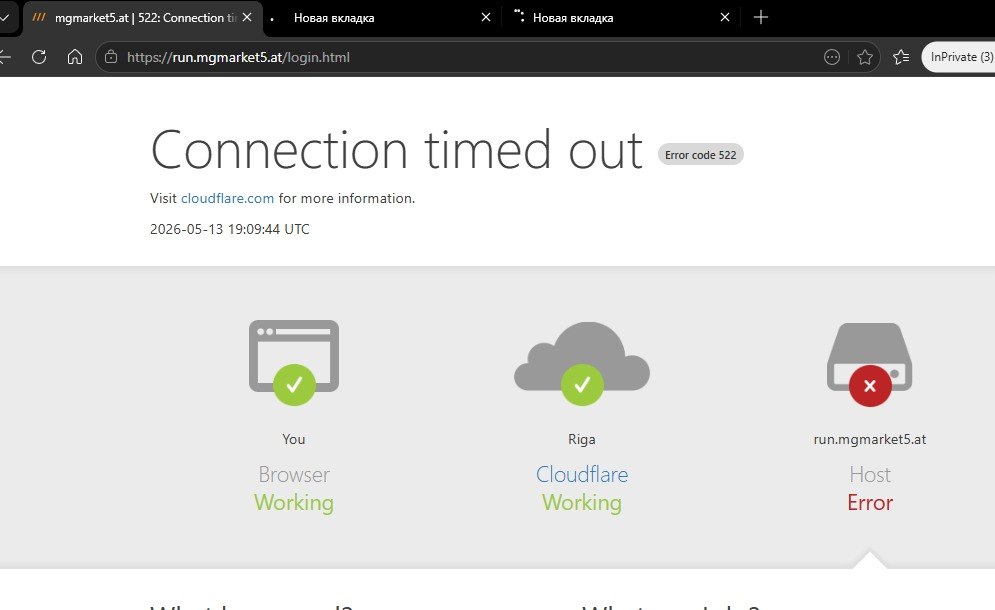Close the mgmarket5.at tab
The width and height of the screenshot is (995, 610).
coord(247,18)
